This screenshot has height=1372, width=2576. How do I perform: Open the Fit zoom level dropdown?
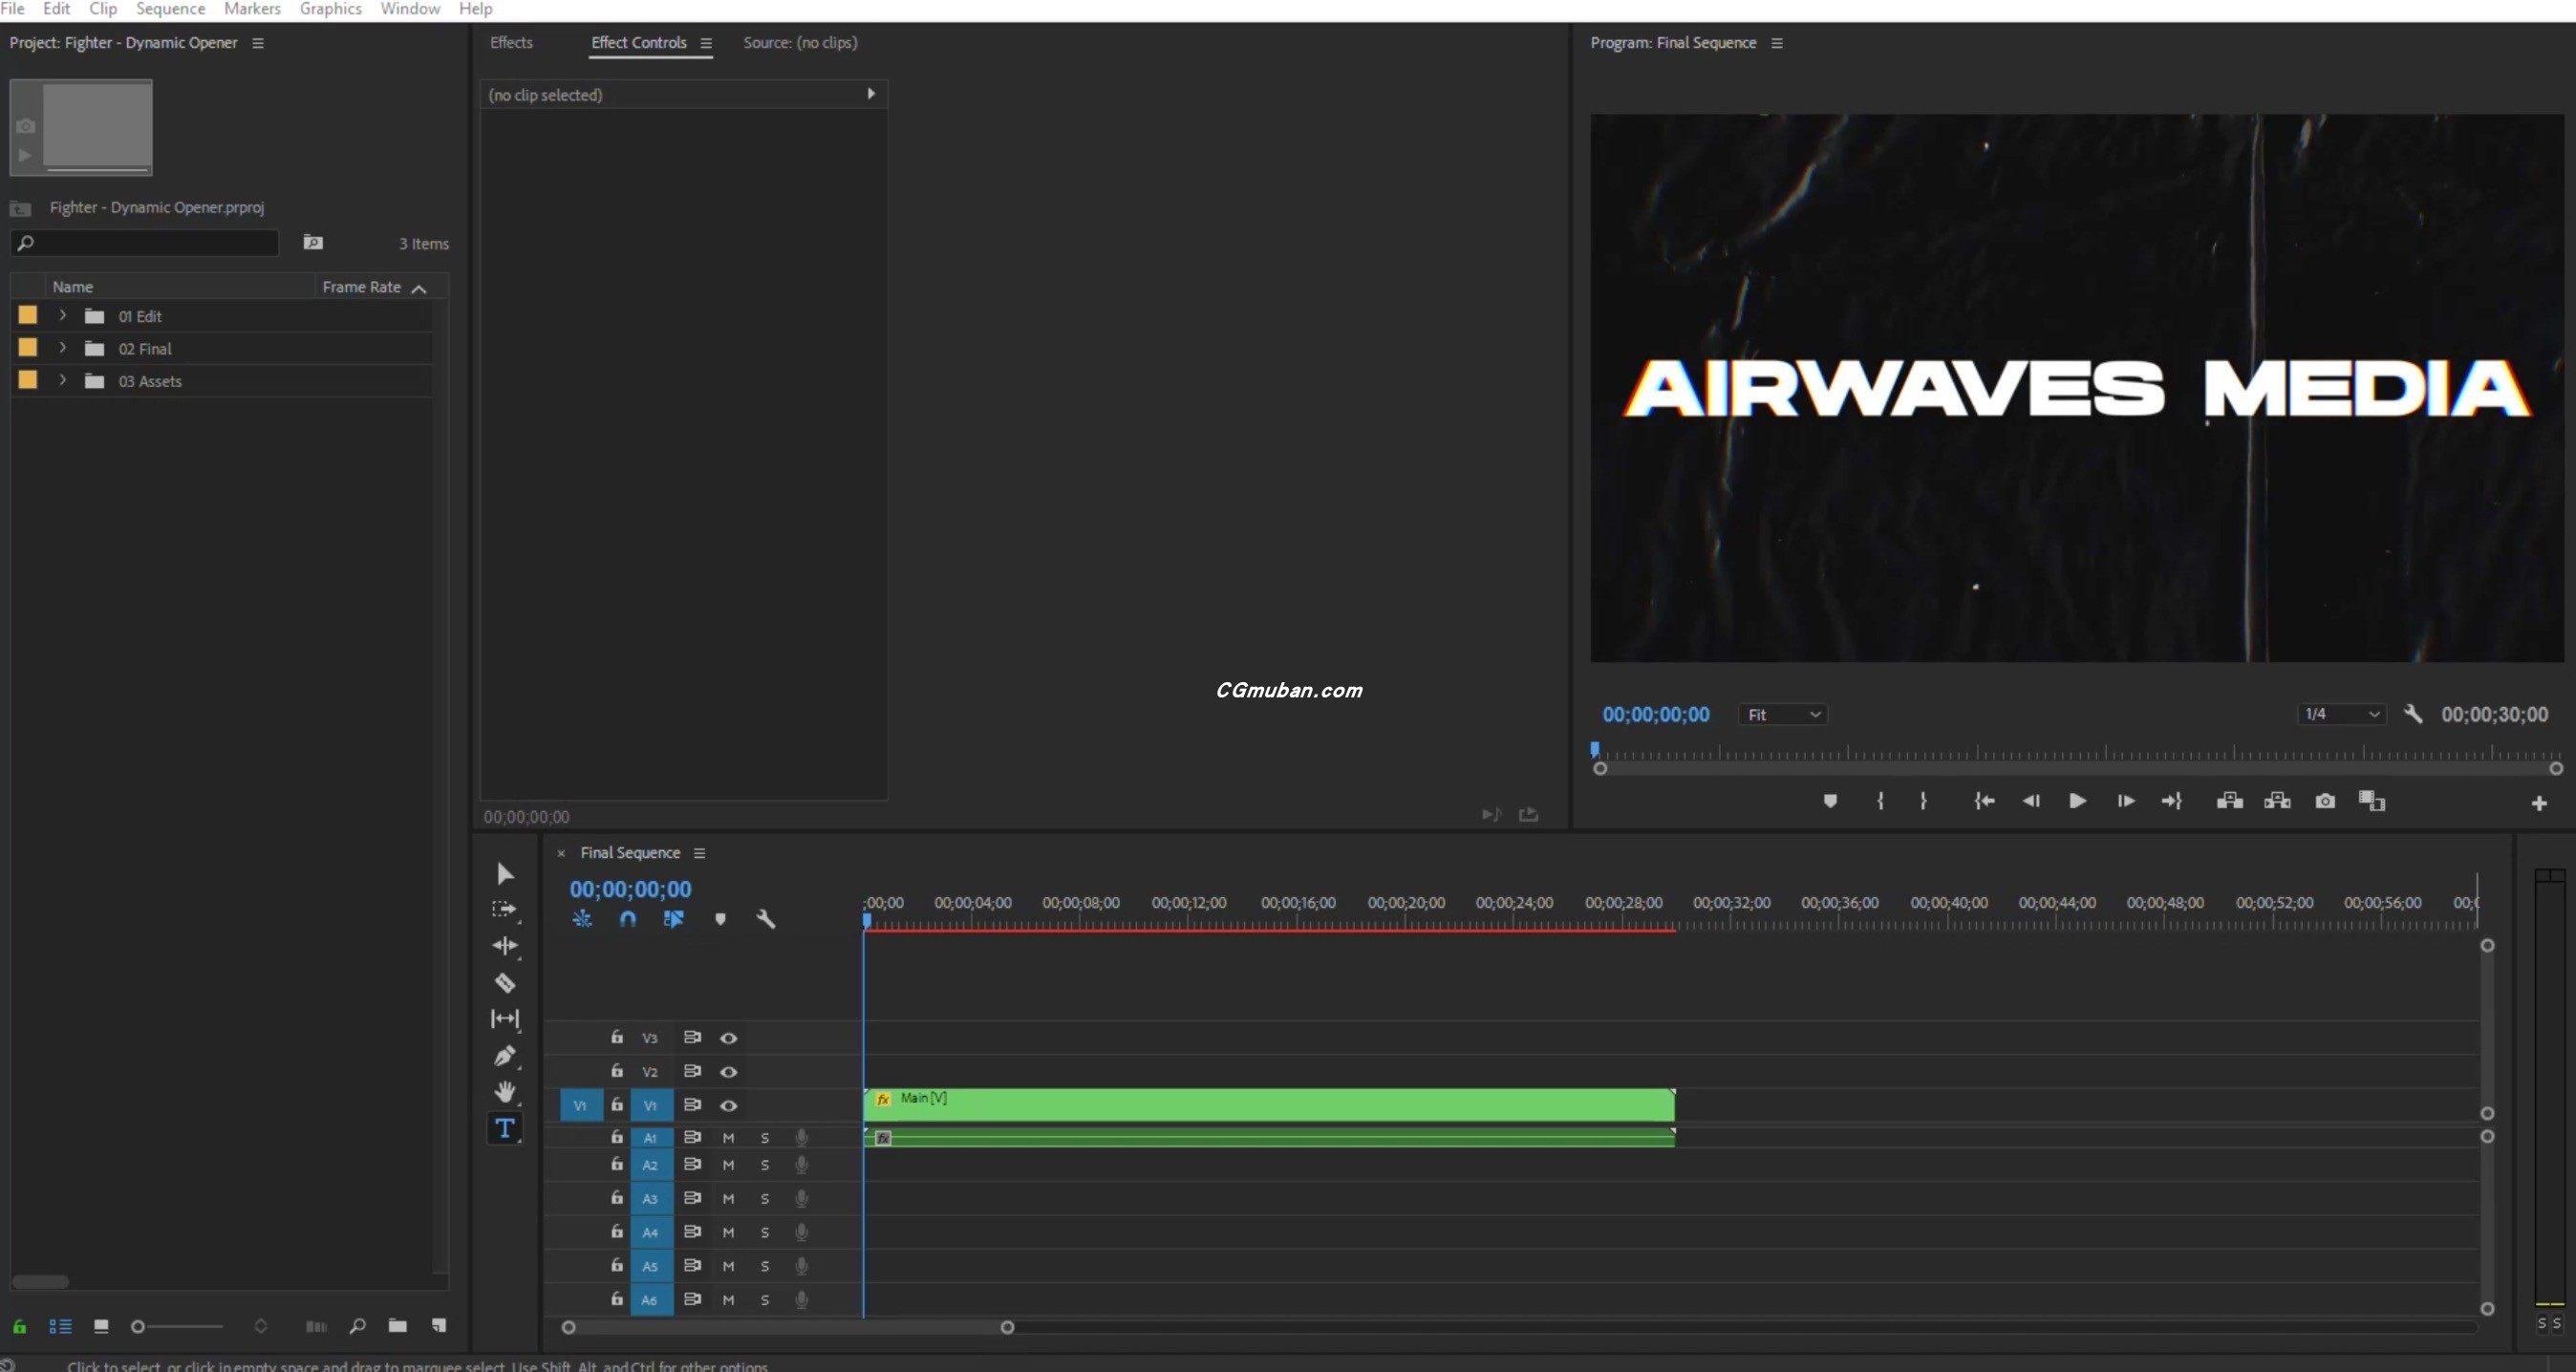coord(1782,715)
